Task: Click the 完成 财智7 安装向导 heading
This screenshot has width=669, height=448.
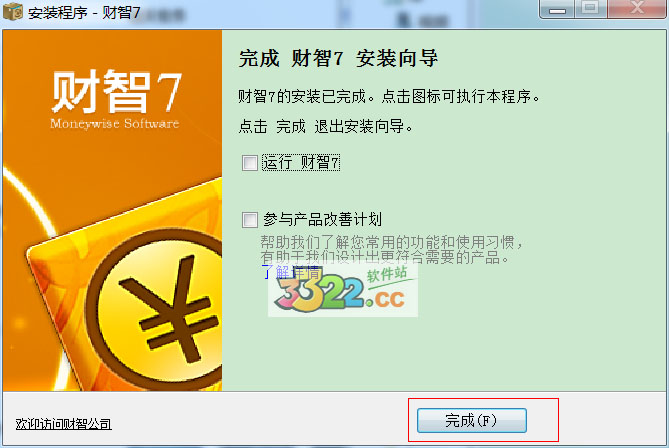Action: [x=338, y=58]
